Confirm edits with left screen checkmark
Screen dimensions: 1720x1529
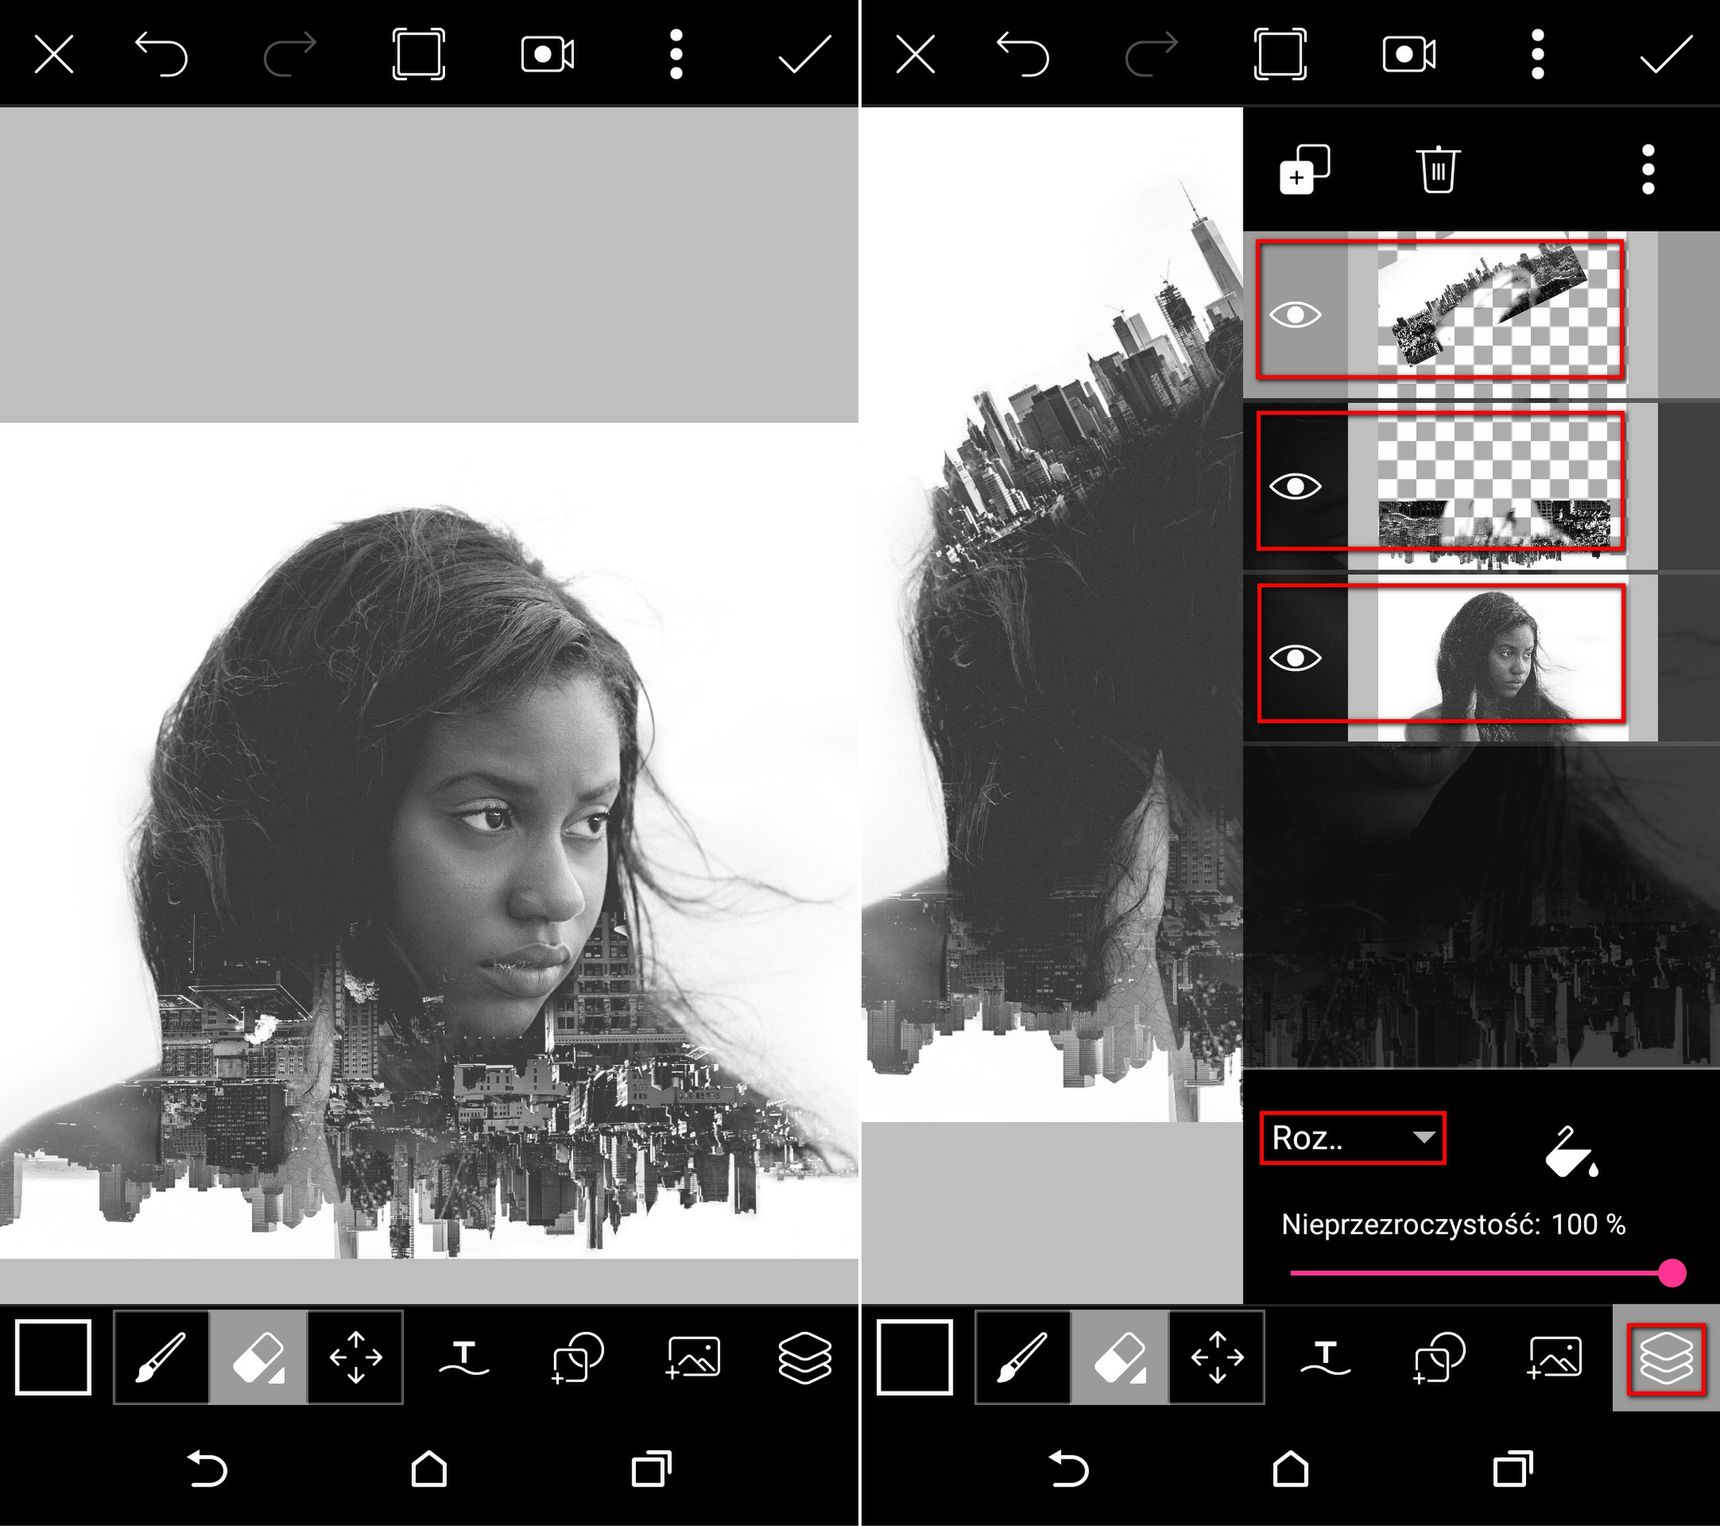[x=804, y=54]
